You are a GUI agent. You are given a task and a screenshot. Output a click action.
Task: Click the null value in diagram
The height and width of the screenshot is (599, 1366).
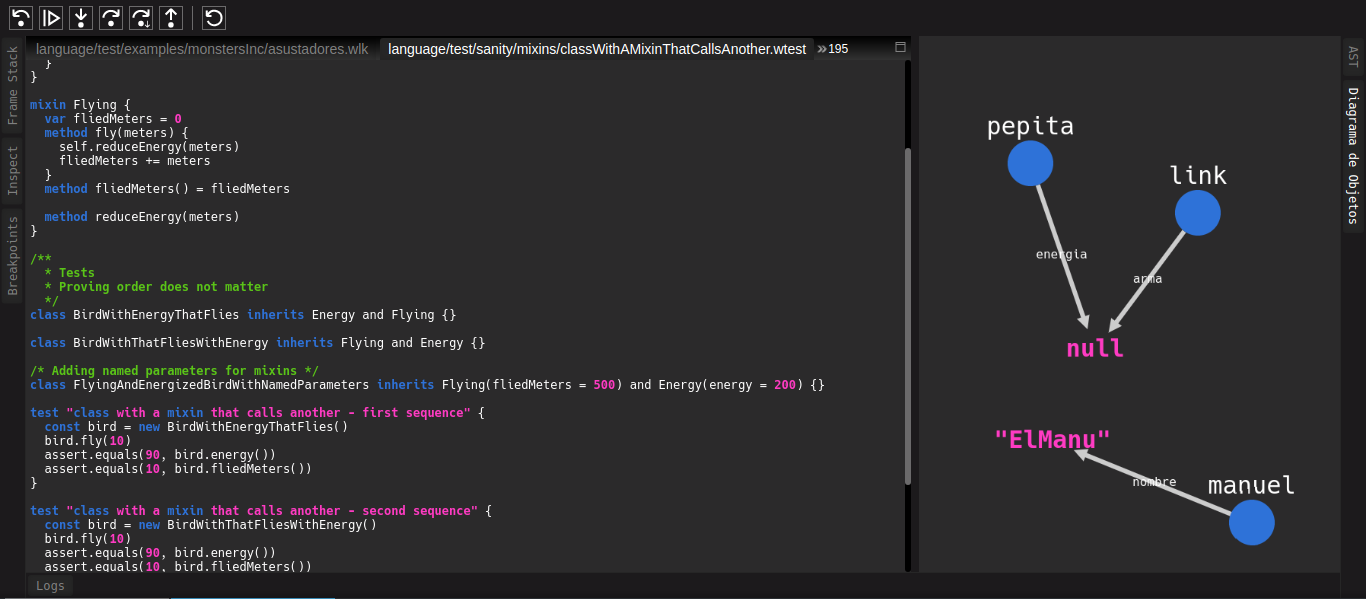coord(1095,349)
